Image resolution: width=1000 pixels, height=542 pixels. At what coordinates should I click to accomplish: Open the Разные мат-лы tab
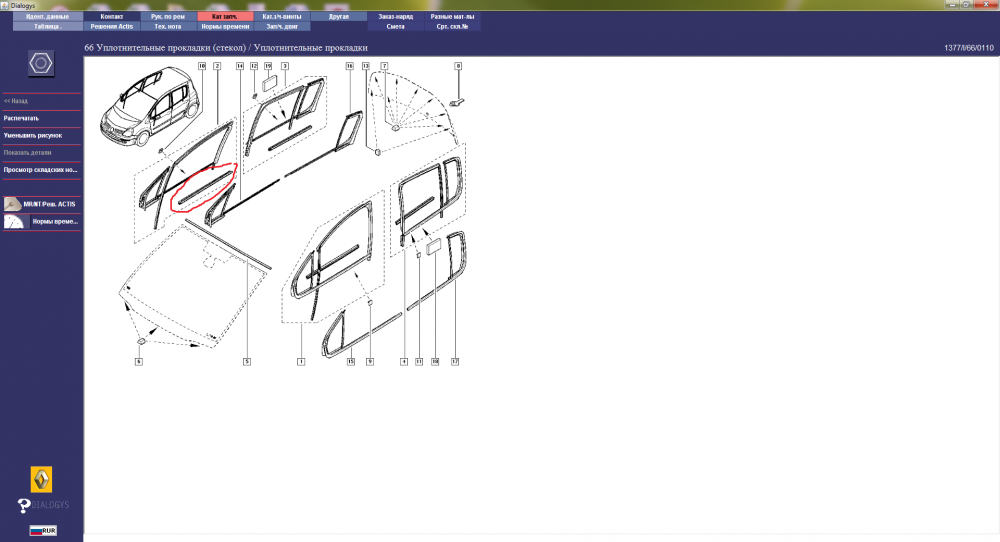[452, 17]
